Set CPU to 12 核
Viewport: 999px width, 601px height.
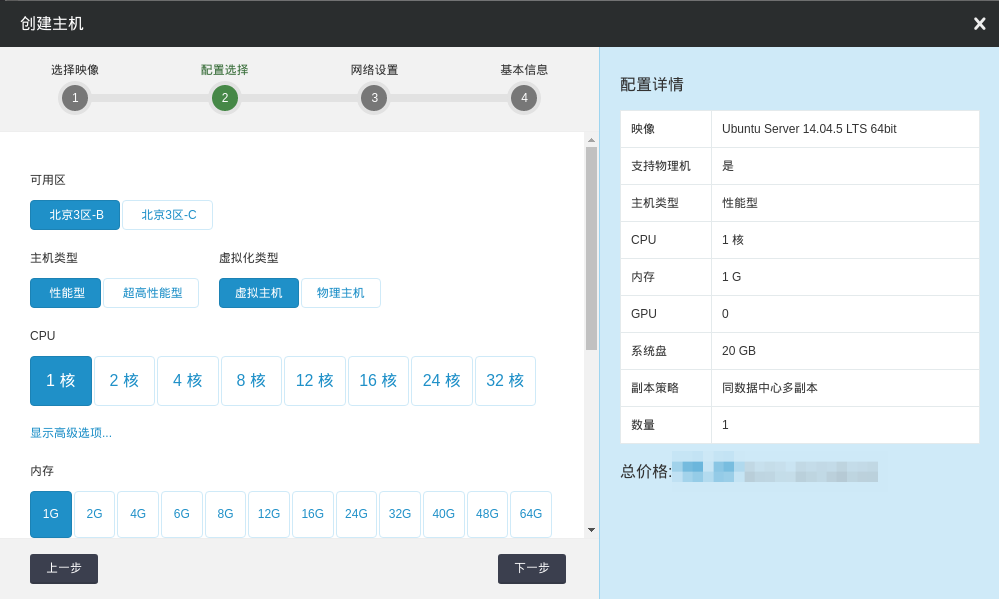pos(315,381)
